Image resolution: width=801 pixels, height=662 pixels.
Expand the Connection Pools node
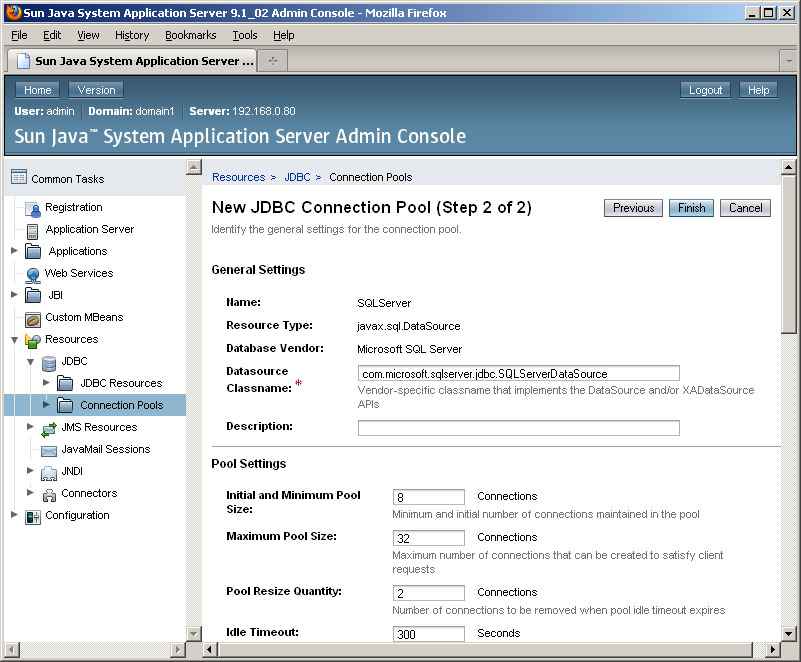[46, 404]
